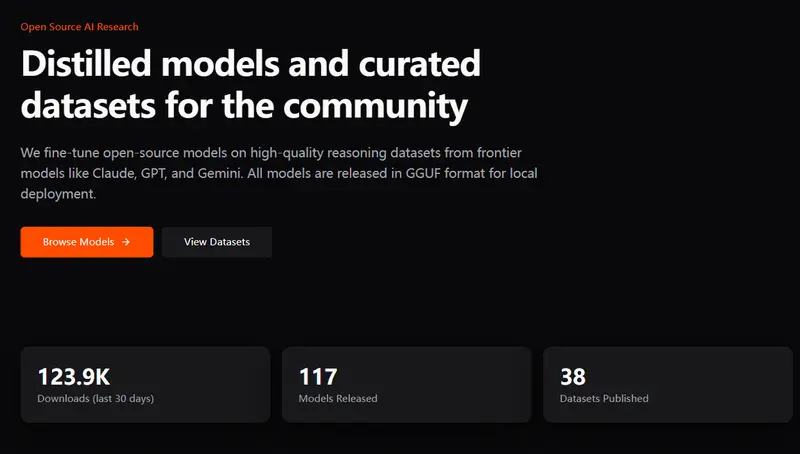Select the Models Released statistics card
The image size is (800, 454).
406,384
